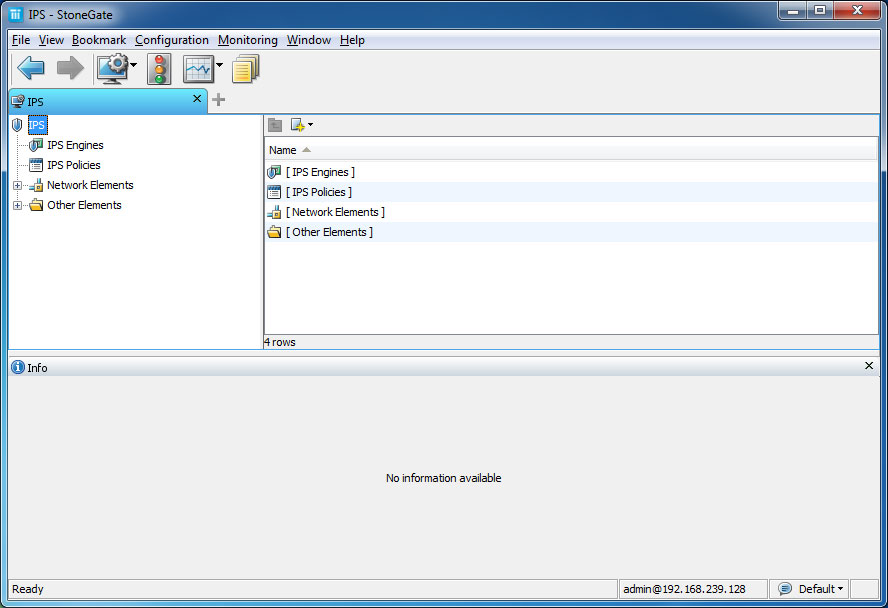The width and height of the screenshot is (888, 608).
Task: Click the Other Elements folder icon in tree
Action: tap(36, 205)
